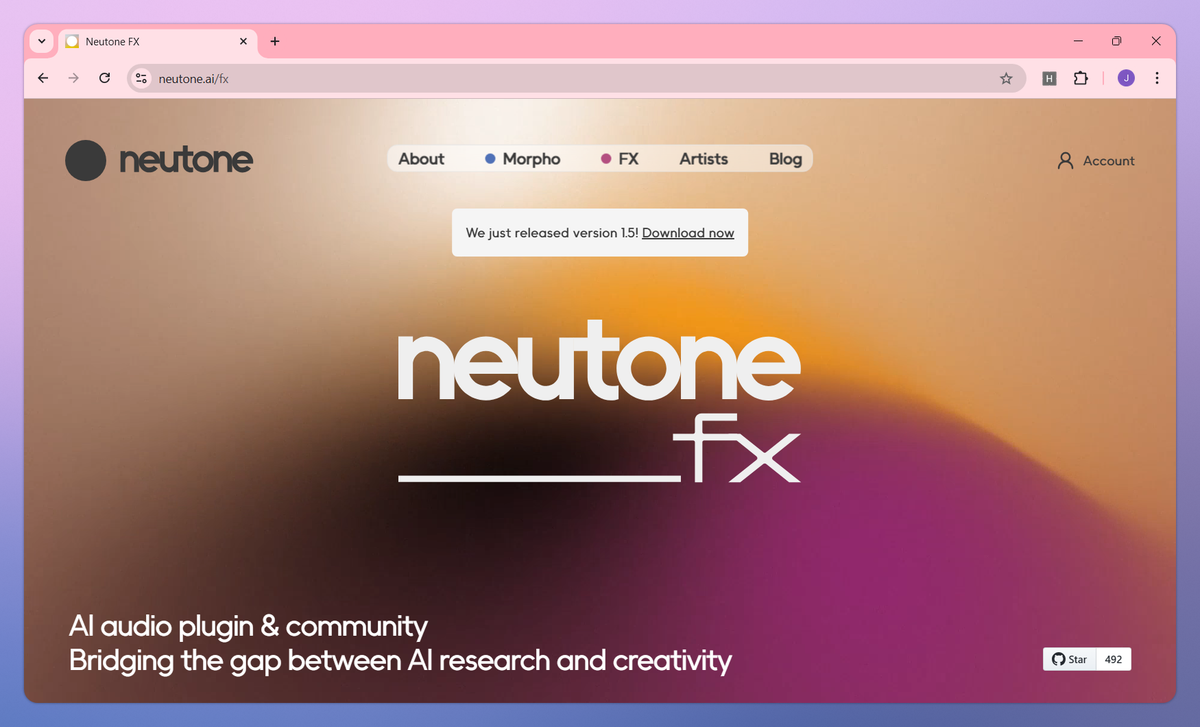Open Chrome's three-dot menu
Screen dimensions: 1200x727
point(1157,78)
